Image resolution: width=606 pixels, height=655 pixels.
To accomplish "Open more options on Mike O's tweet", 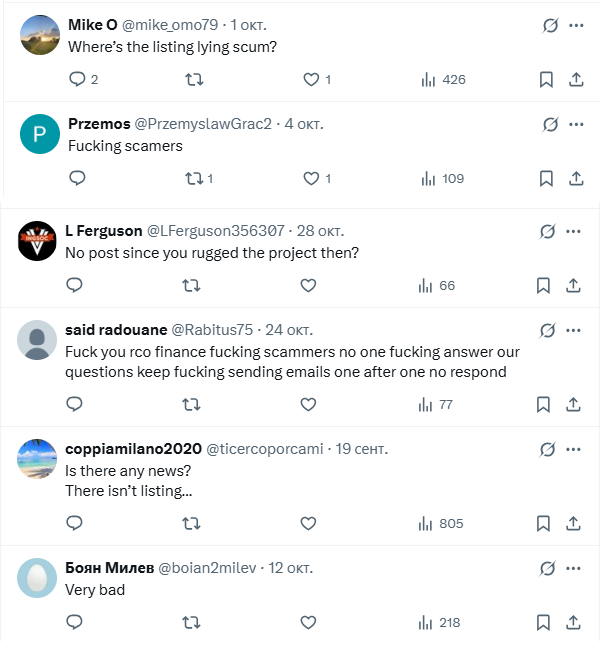I will [x=576, y=26].
